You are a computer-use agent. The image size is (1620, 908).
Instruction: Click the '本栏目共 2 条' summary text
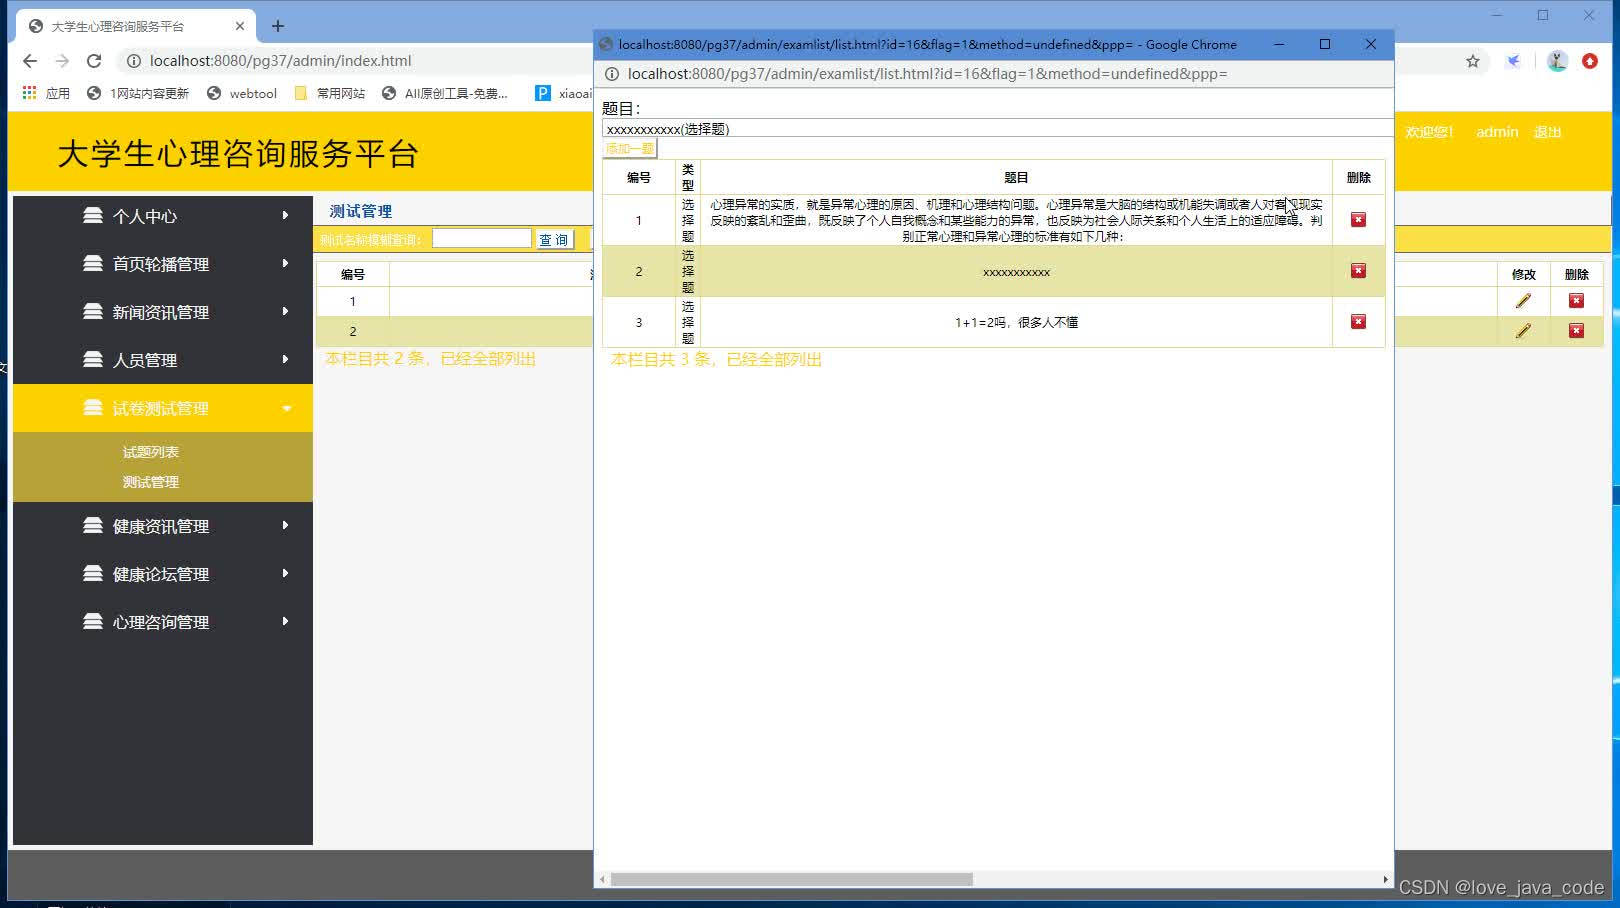(431, 358)
